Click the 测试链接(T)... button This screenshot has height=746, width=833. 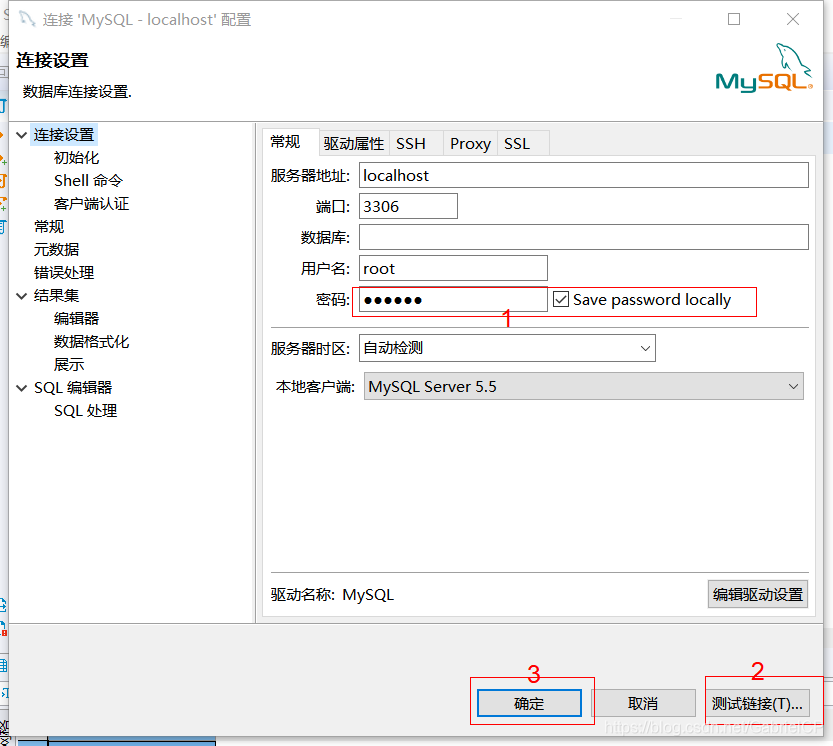tap(758, 703)
